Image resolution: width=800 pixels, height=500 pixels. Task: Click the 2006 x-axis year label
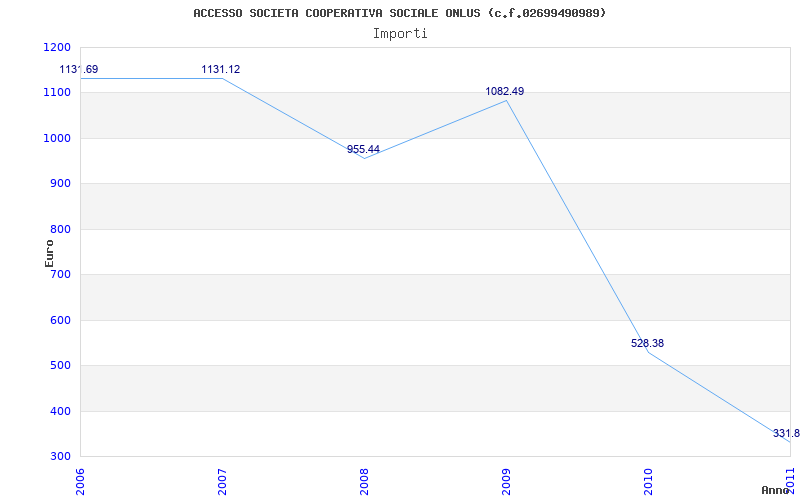pyautogui.click(x=80, y=481)
